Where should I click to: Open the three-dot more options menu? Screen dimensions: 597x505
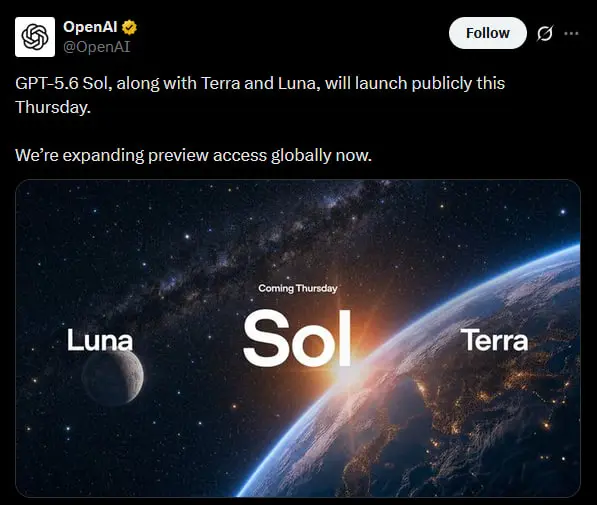tap(571, 34)
